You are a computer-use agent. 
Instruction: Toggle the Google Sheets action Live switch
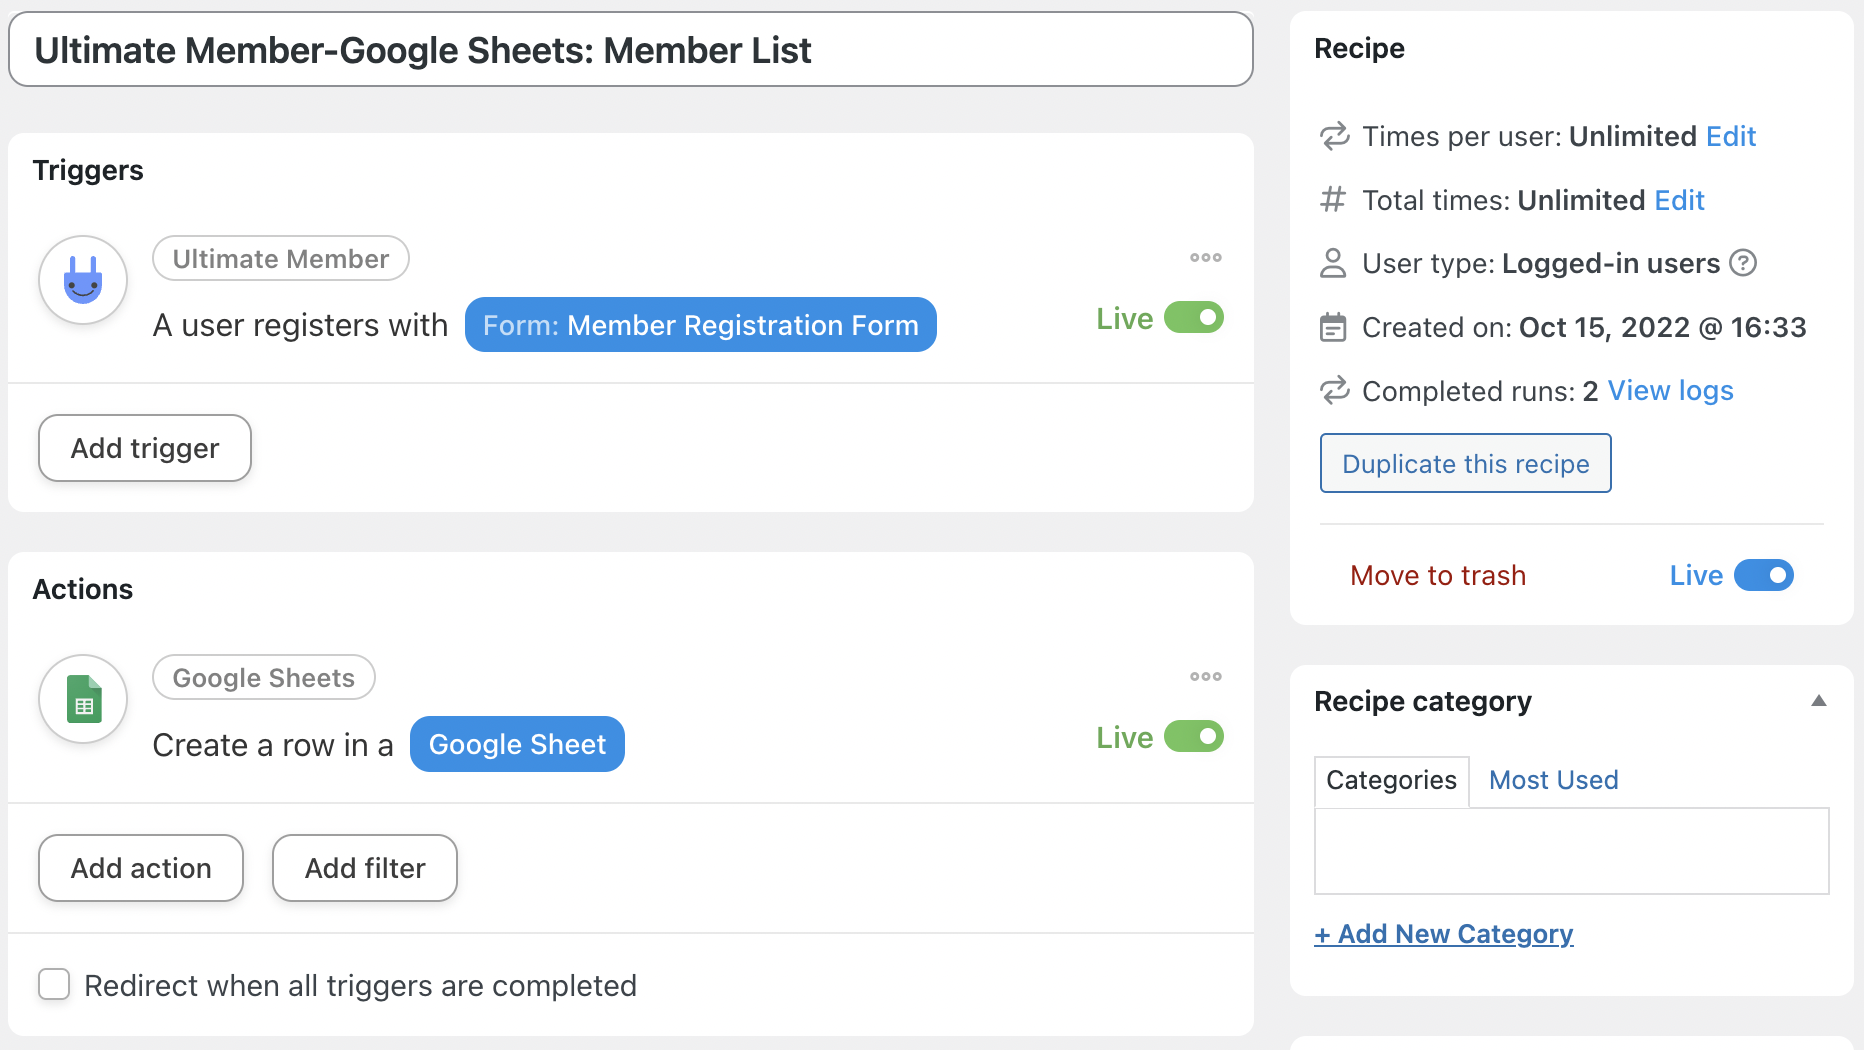click(x=1194, y=737)
